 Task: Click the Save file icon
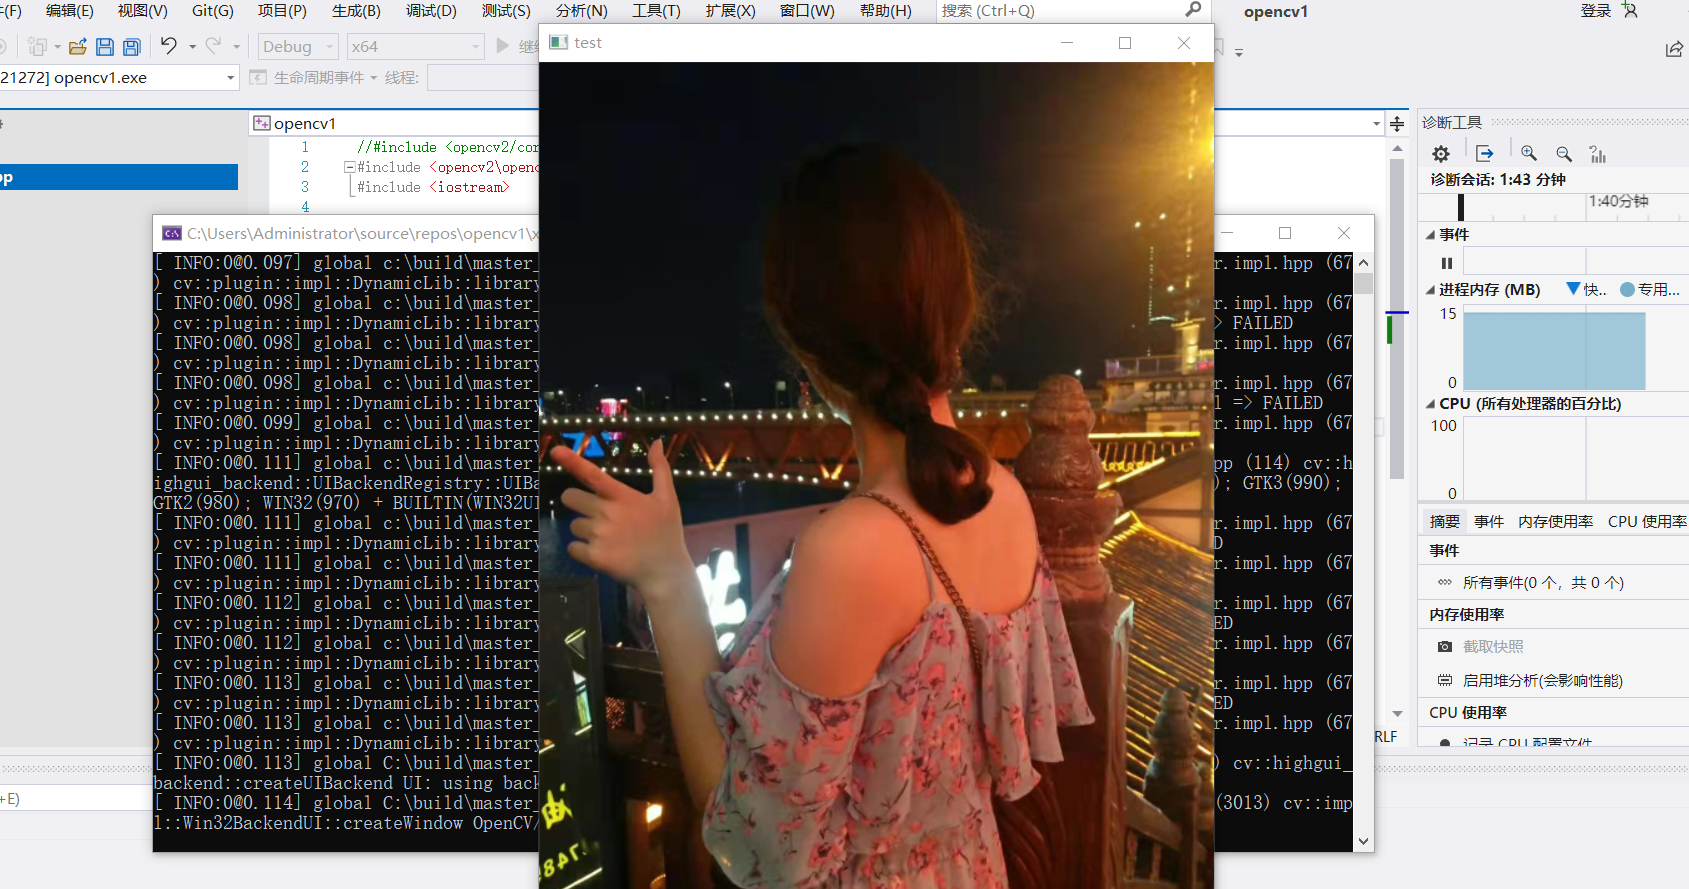tap(105, 47)
